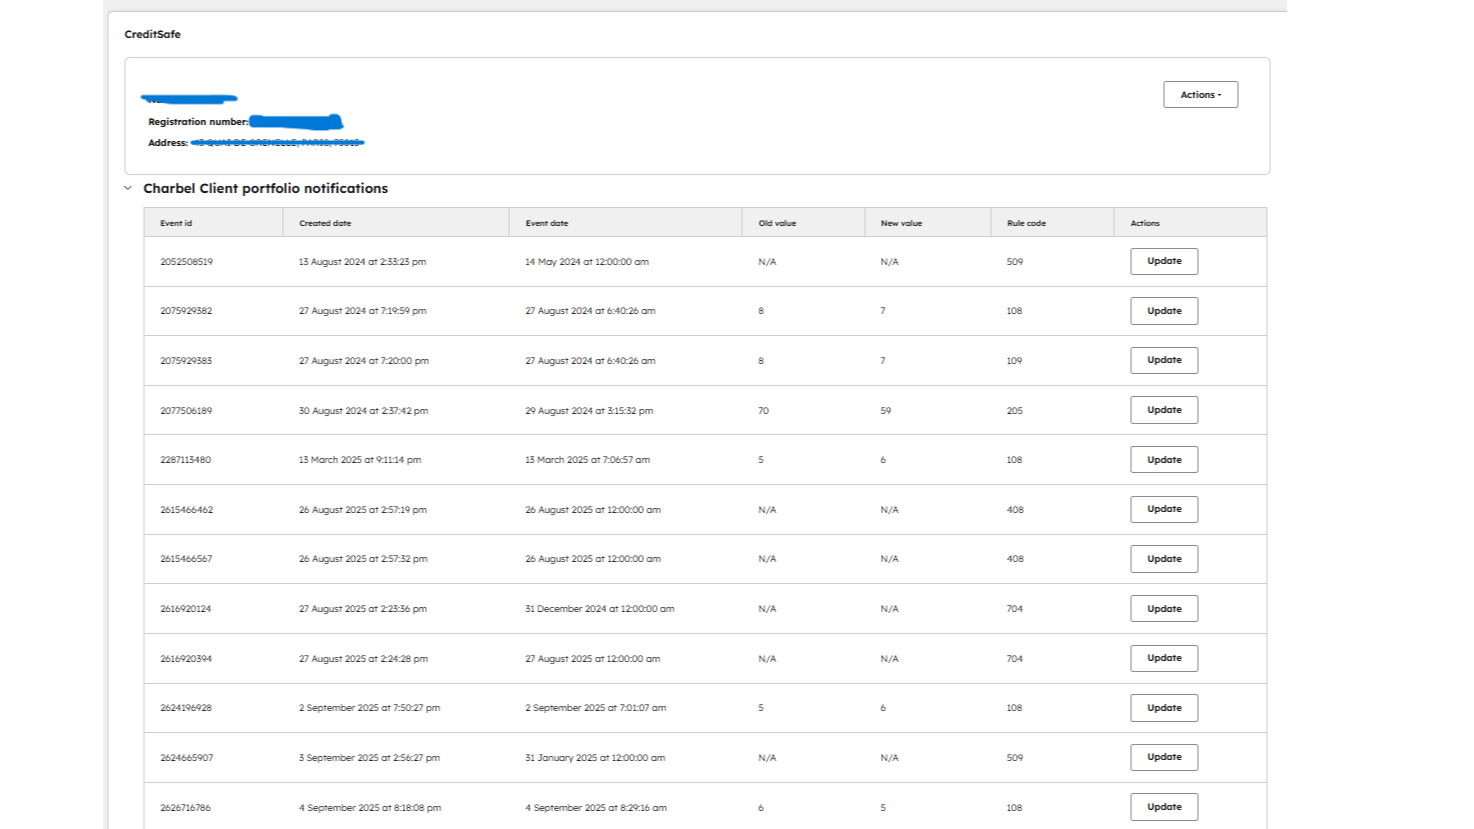Image resolution: width=1474 pixels, height=829 pixels.
Task: Click the CreditSafe heading
Action: click(152, 34)
